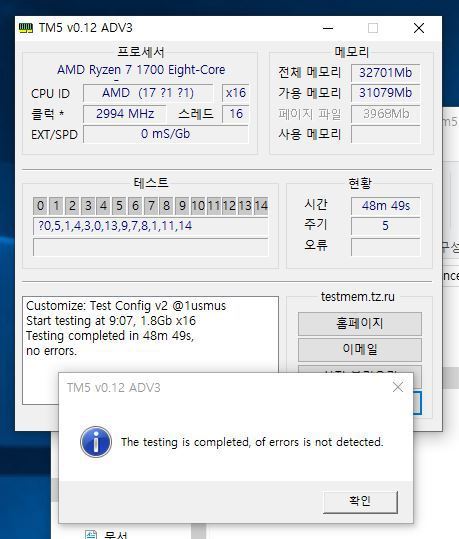The width and height of the screenshot is (459, 539).
Task: Select test block number 3
Action: 88,206
